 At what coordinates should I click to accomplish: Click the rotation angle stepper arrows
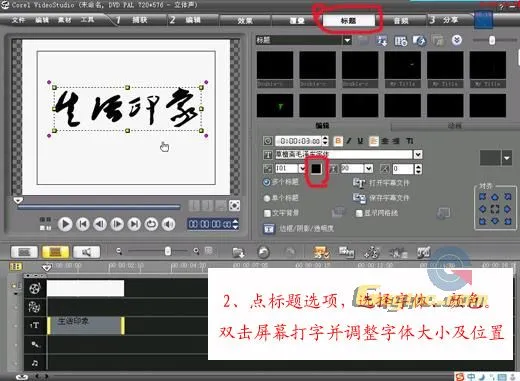point(419,169)
